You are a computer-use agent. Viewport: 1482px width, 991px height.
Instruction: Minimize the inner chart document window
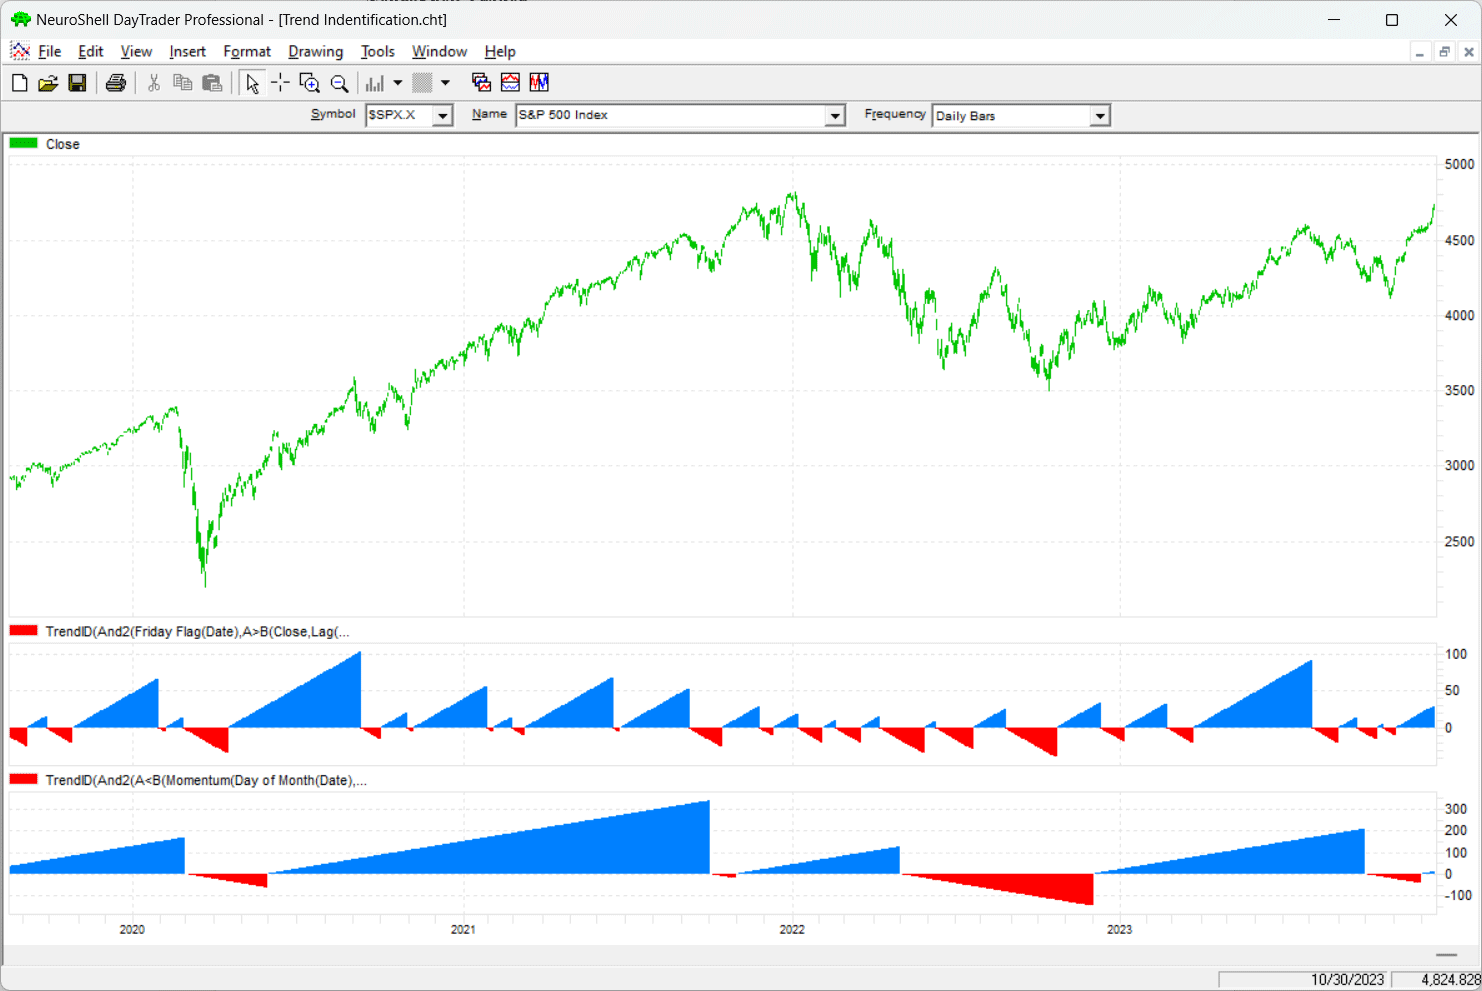(1420, 52)
